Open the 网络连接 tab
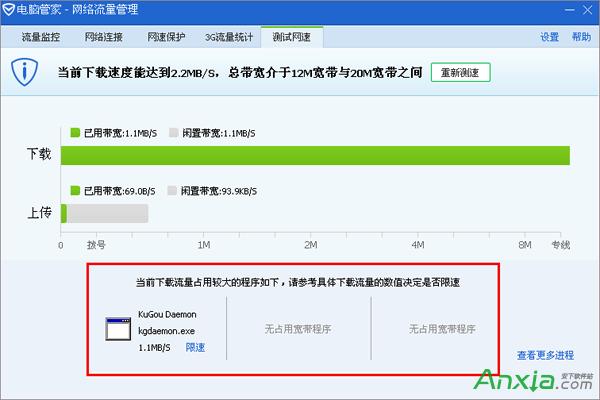This screenshot has width=600, height=400. [x=101, y=37]
